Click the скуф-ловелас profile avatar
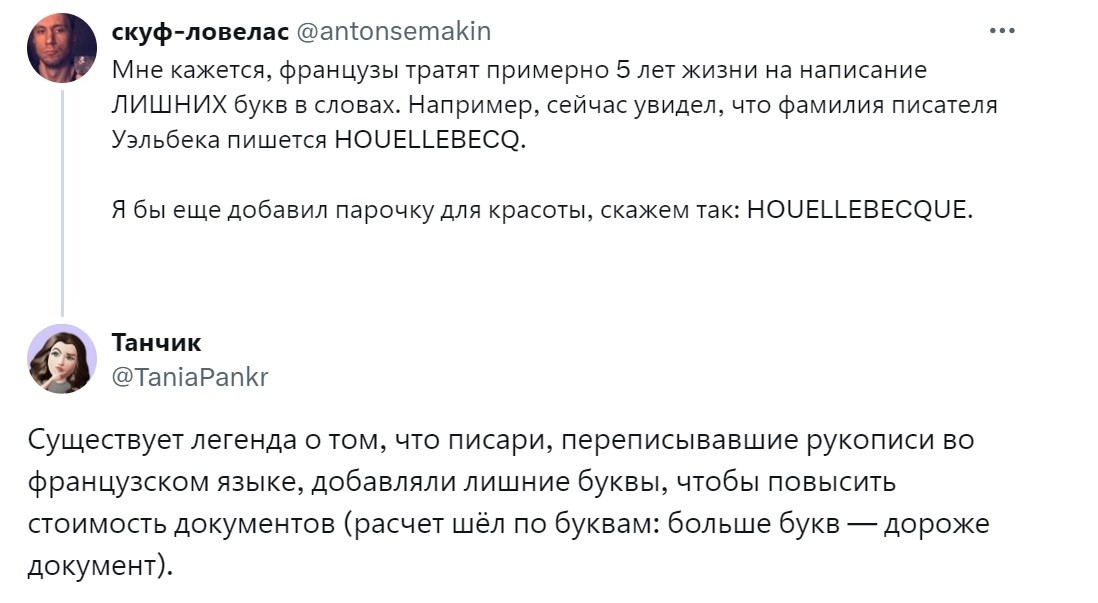 pyautogui.click(x=62, y=48)
